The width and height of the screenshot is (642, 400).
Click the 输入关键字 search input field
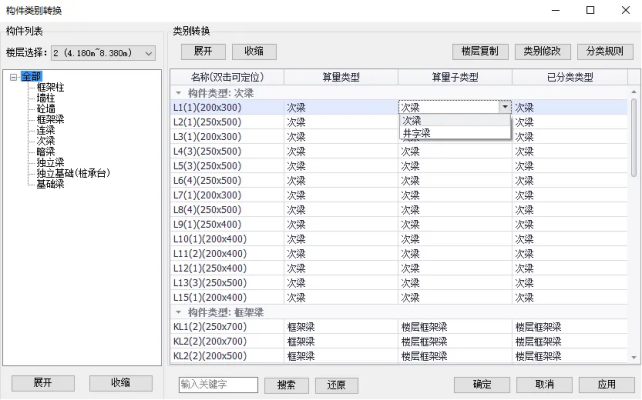[x=218, y=384]
